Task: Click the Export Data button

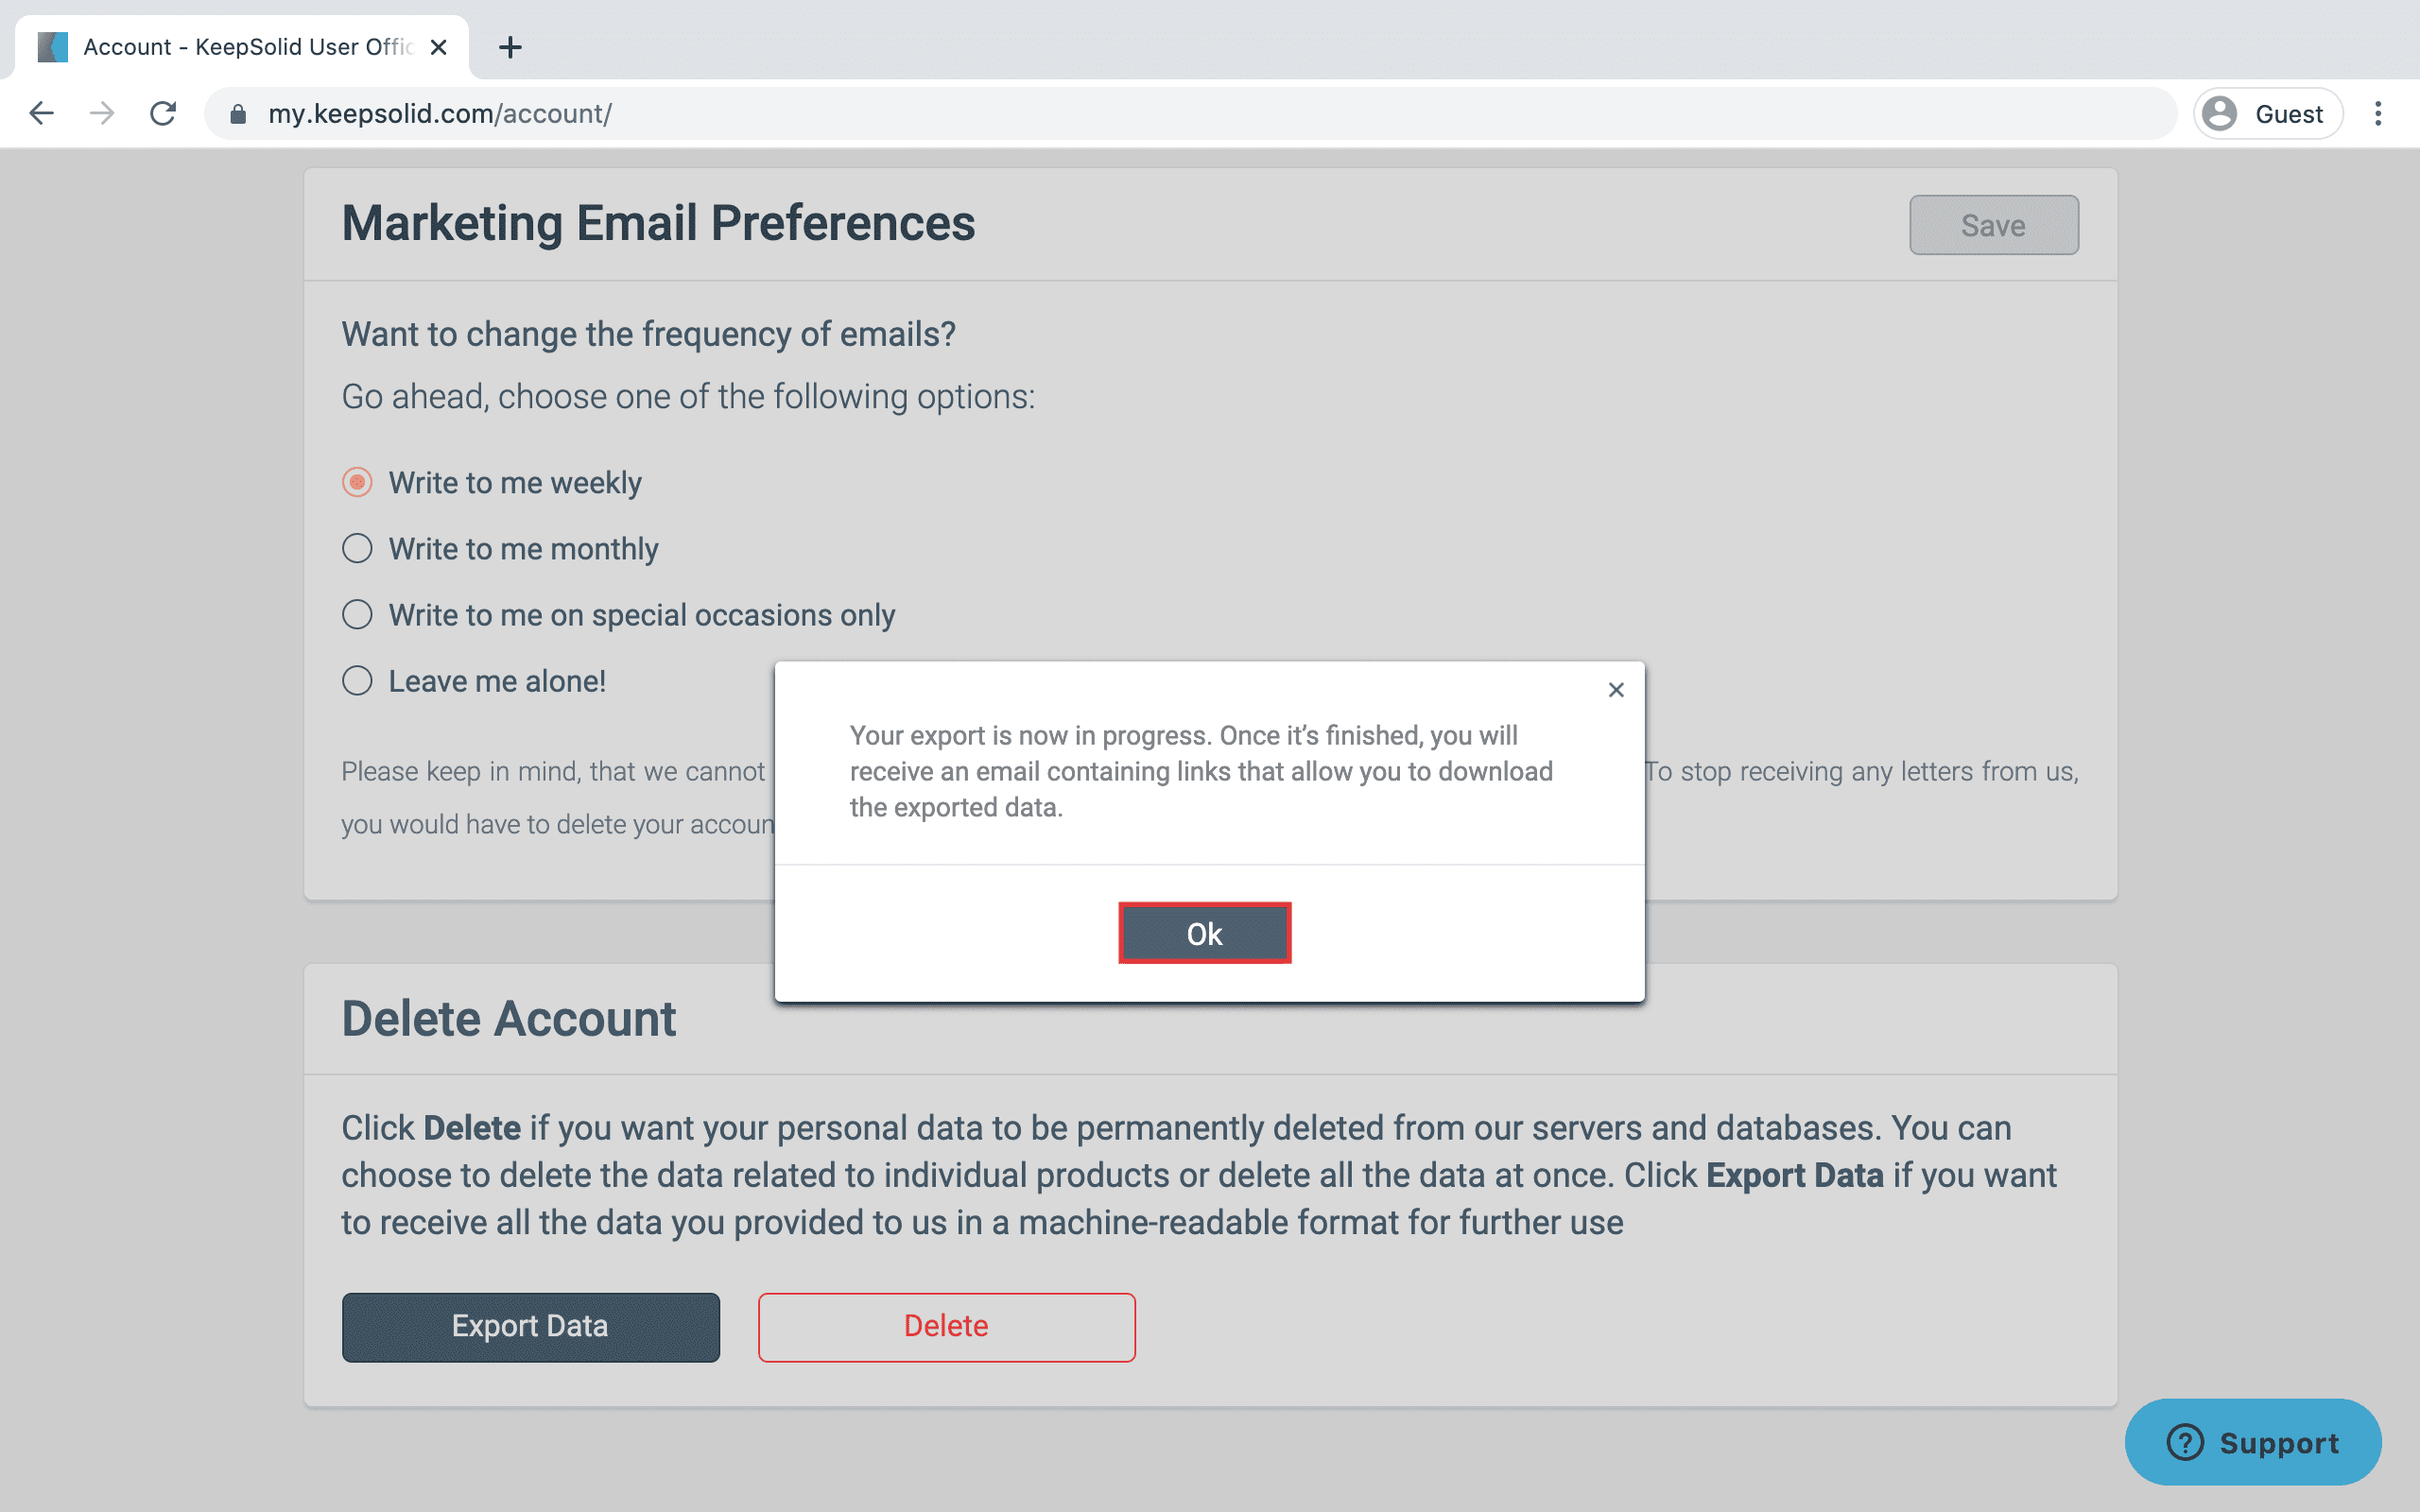Action: [530, 1327]
